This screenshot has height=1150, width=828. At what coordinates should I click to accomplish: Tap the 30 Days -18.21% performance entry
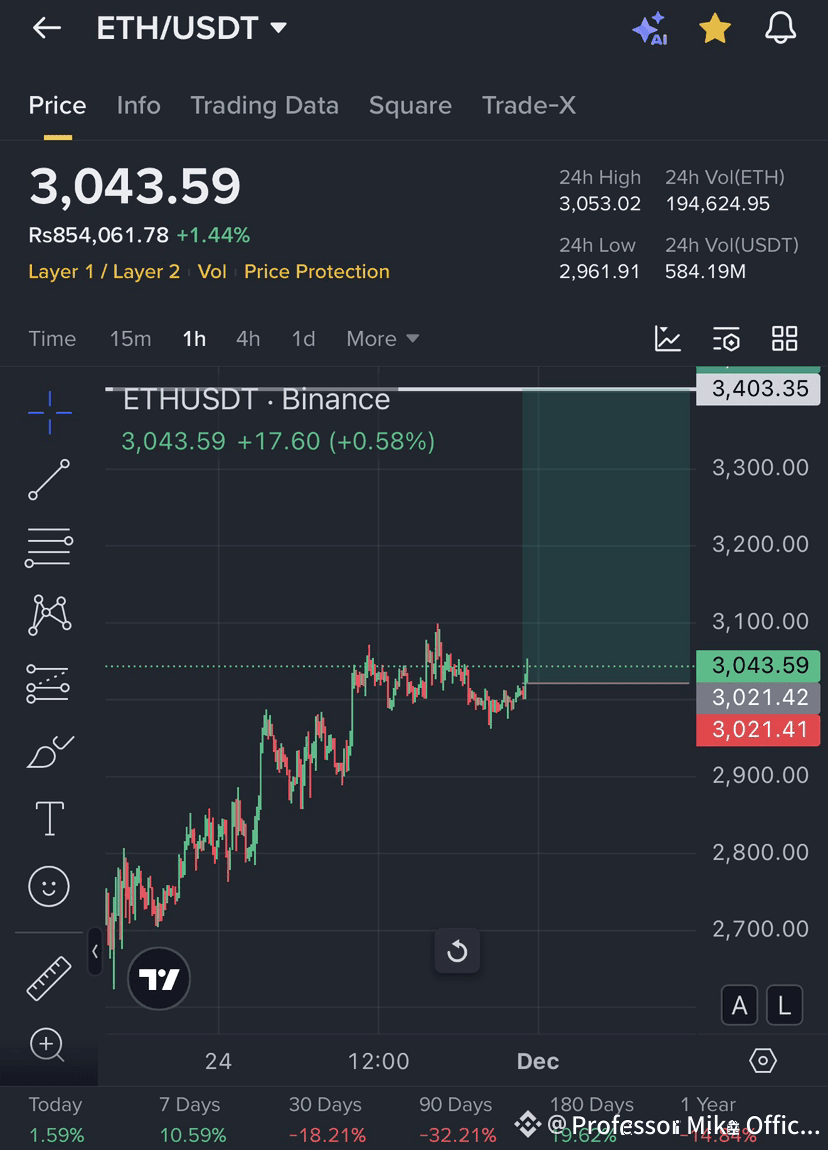click(326, 1120)
